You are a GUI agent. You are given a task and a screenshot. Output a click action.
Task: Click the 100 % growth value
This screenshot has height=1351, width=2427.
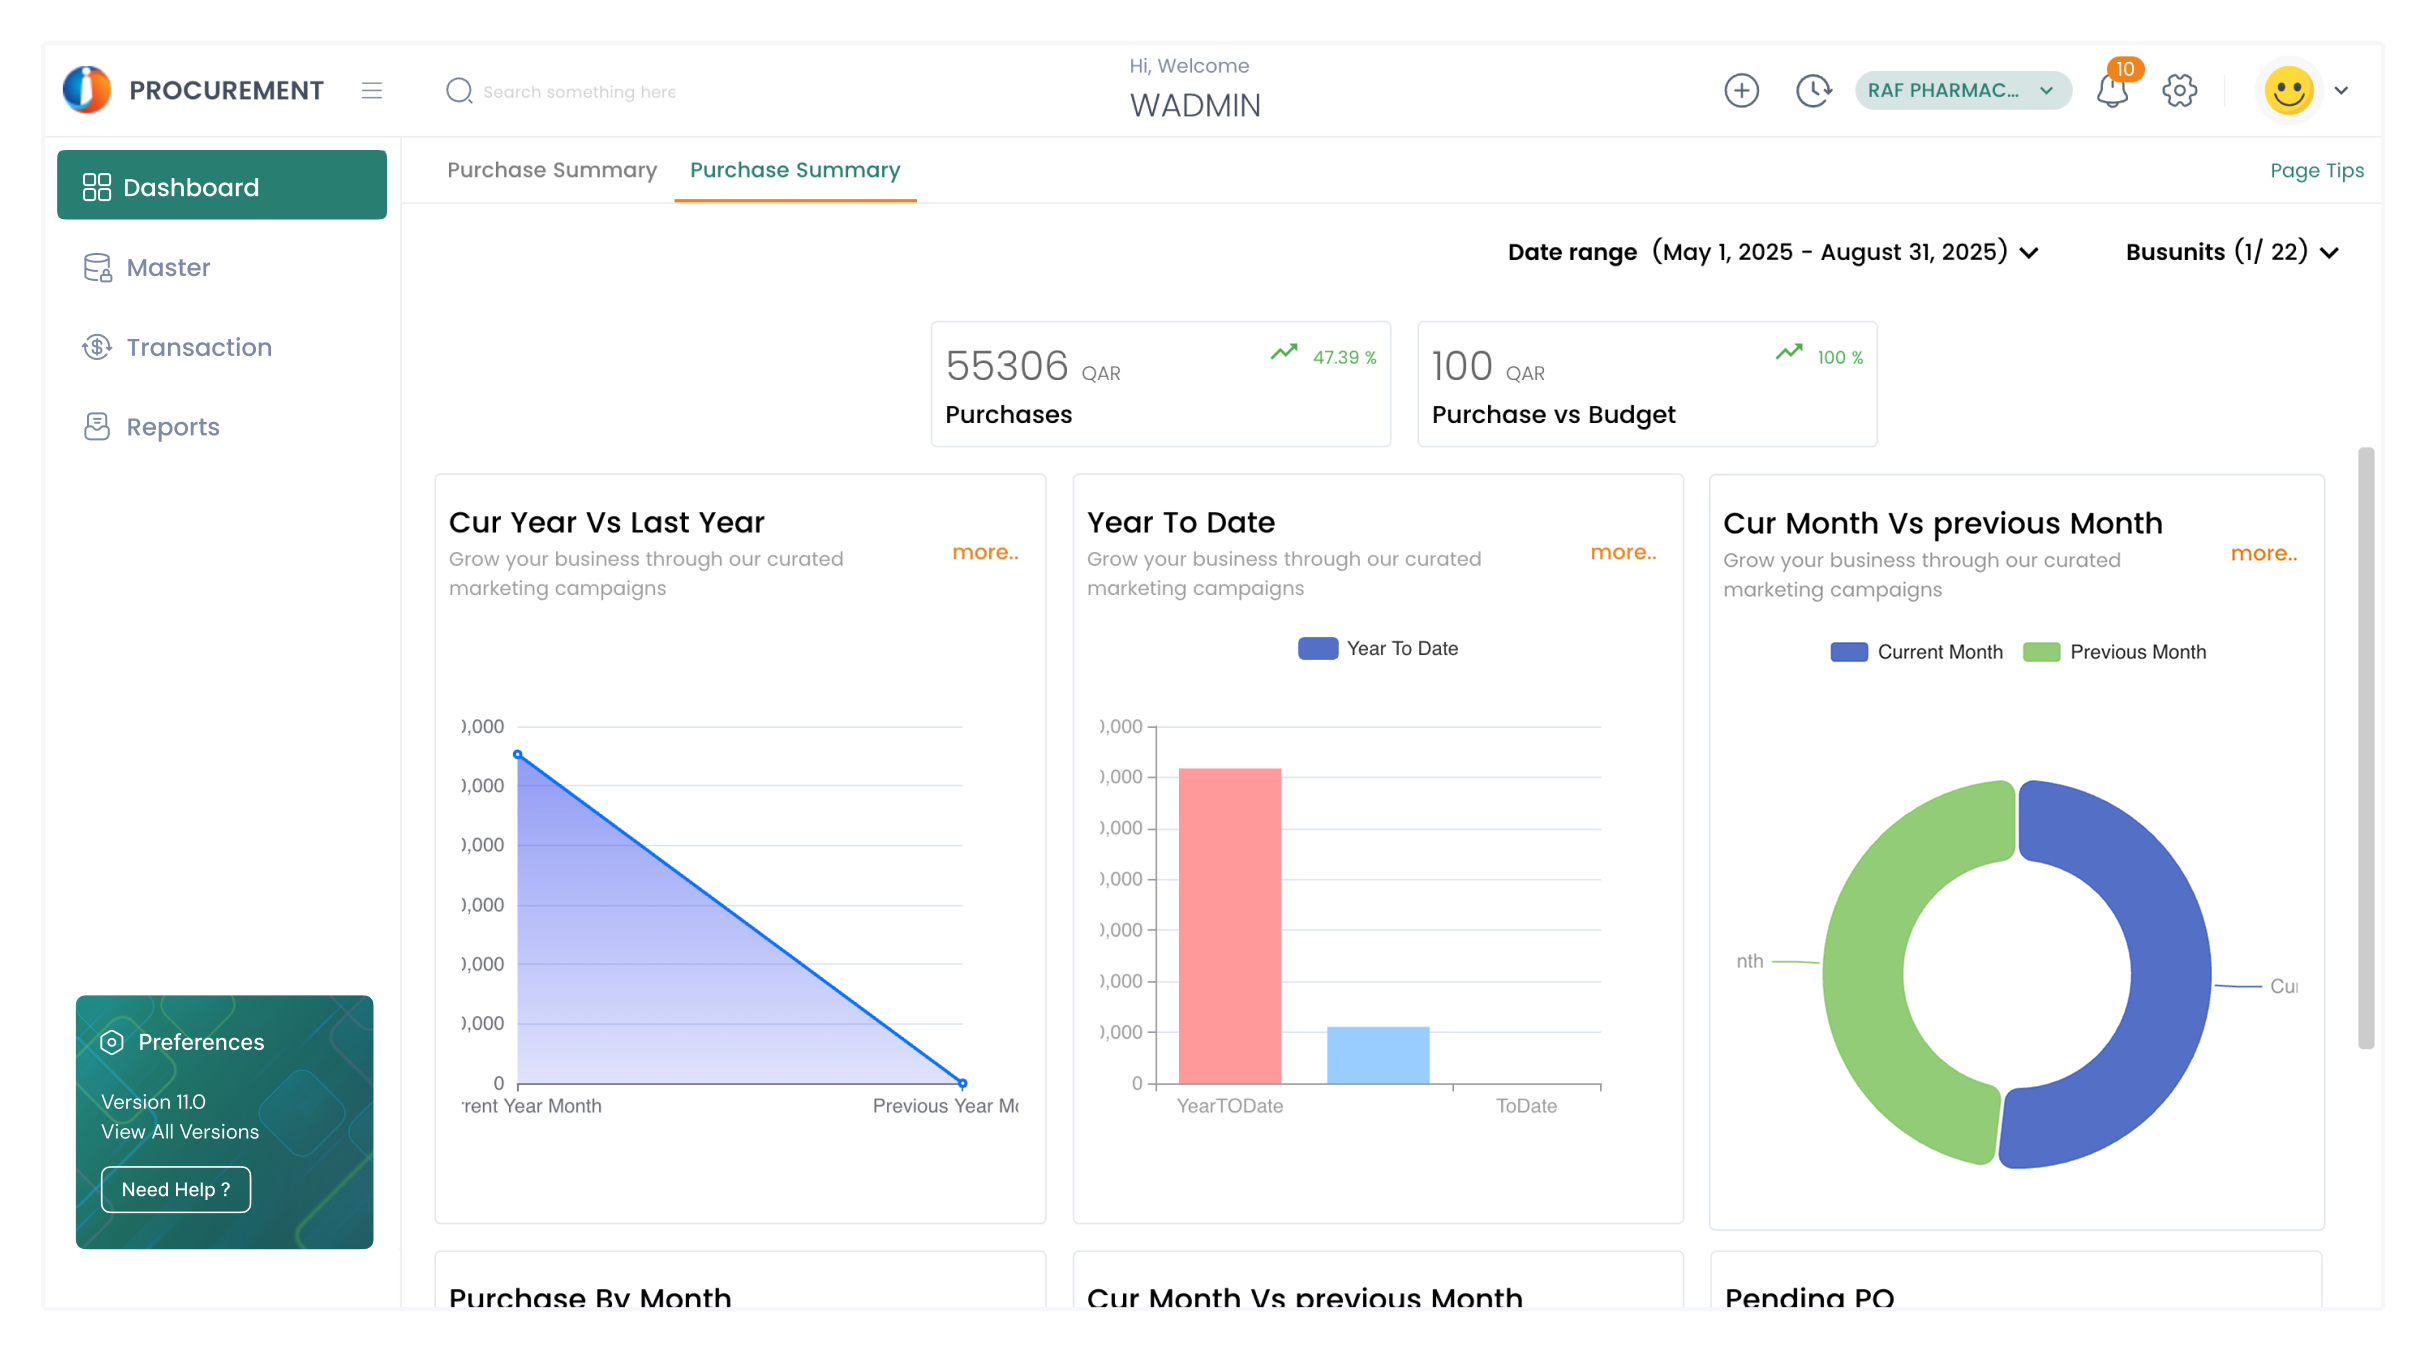pyautogui.click(x=1840, y=357)
